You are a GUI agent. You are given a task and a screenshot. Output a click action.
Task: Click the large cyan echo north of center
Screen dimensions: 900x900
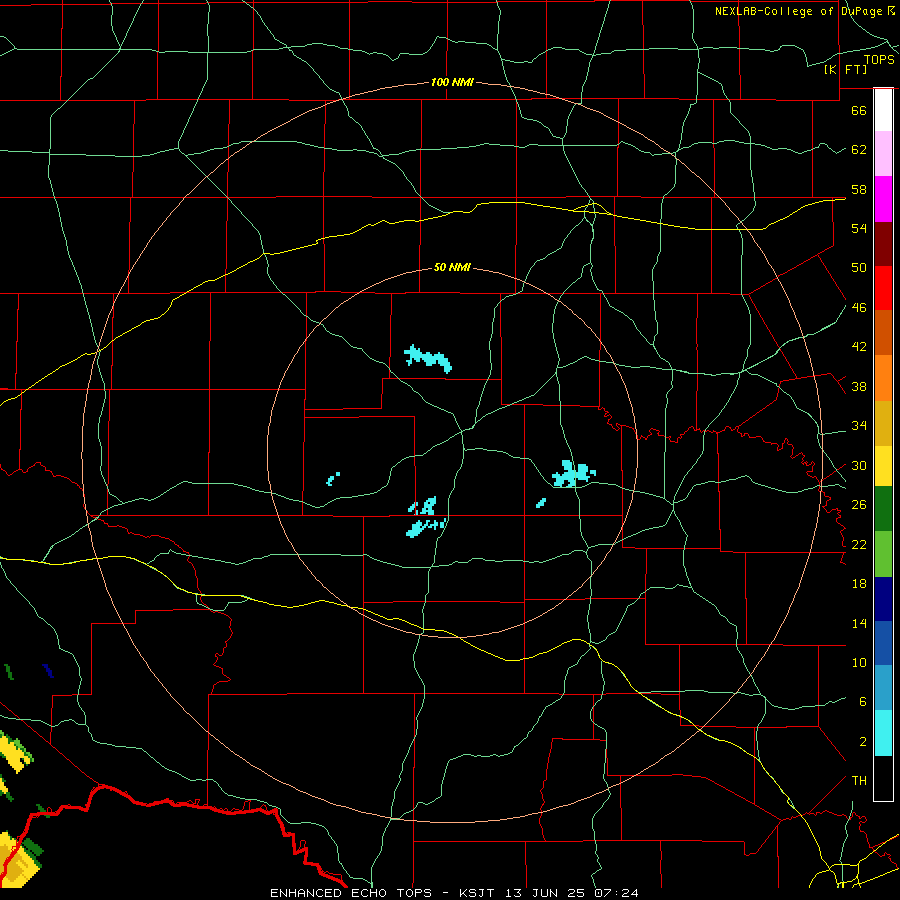(428, 358)
